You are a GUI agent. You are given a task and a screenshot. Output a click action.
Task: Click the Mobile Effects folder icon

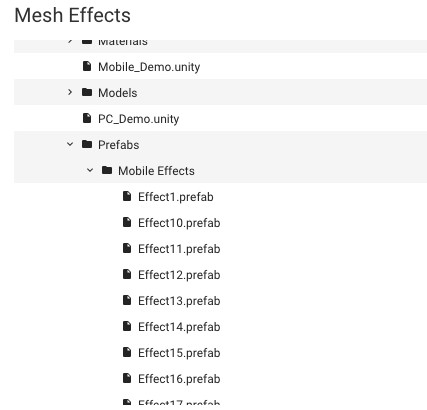pos(107,170)
